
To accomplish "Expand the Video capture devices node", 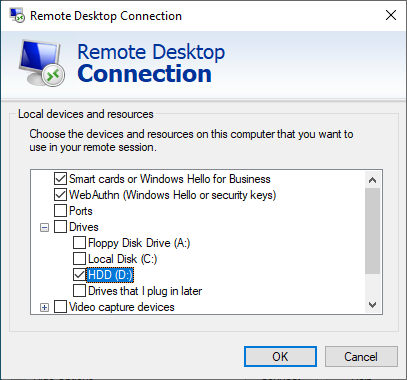I will point(44,308).
